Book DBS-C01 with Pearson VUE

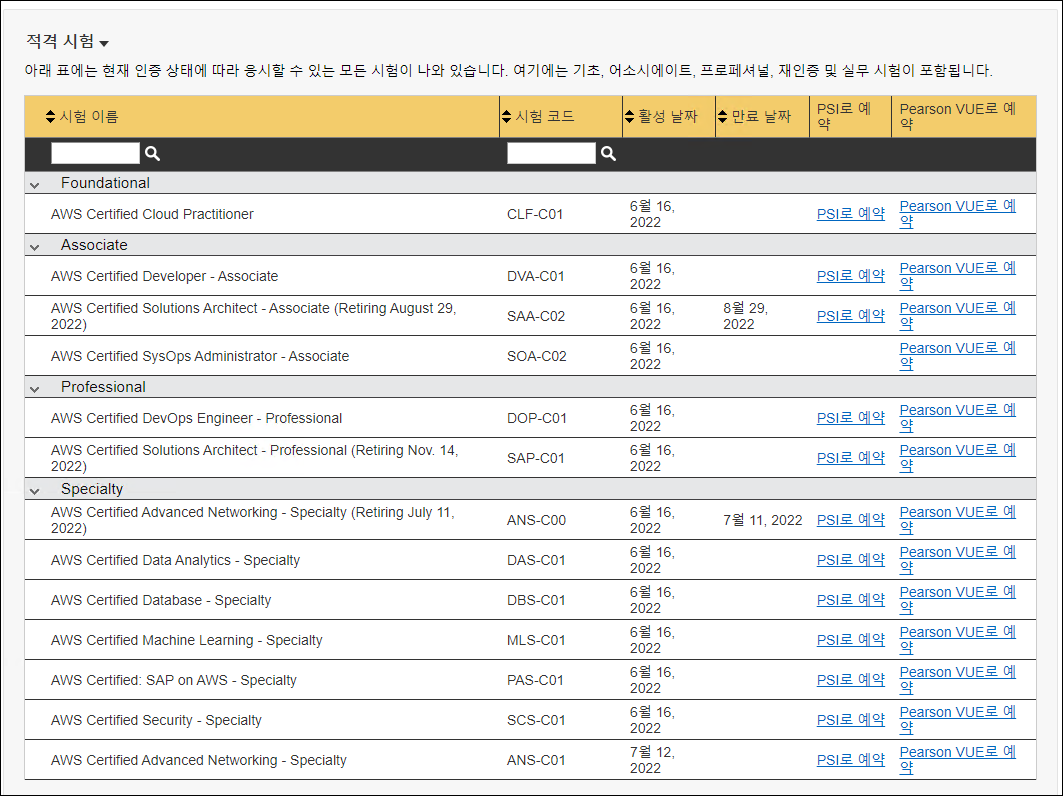957,600
